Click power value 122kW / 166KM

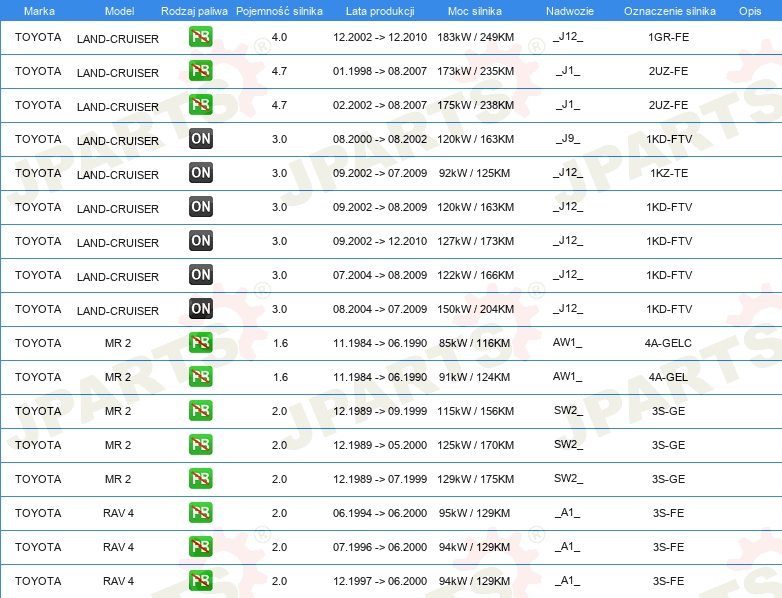(475, 275)
